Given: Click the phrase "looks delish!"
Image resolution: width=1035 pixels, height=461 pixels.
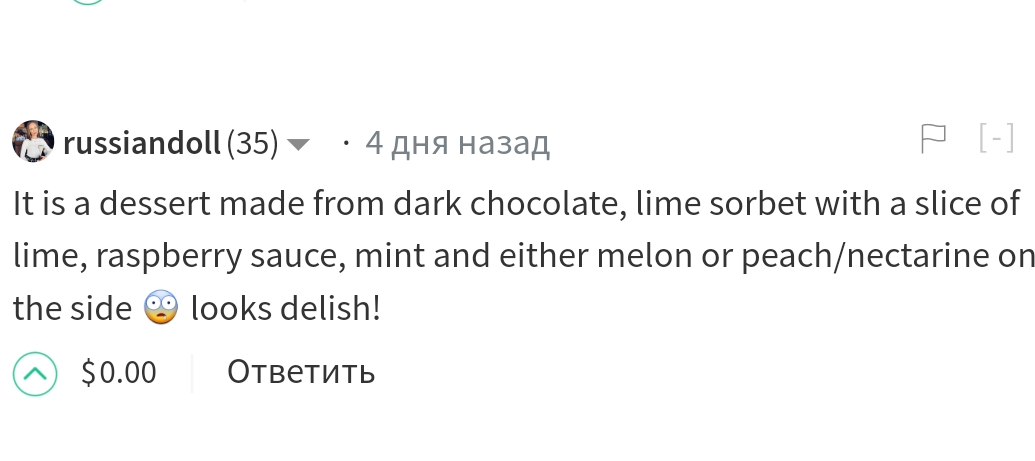Looking at the screenshot, I should point(286,309).
